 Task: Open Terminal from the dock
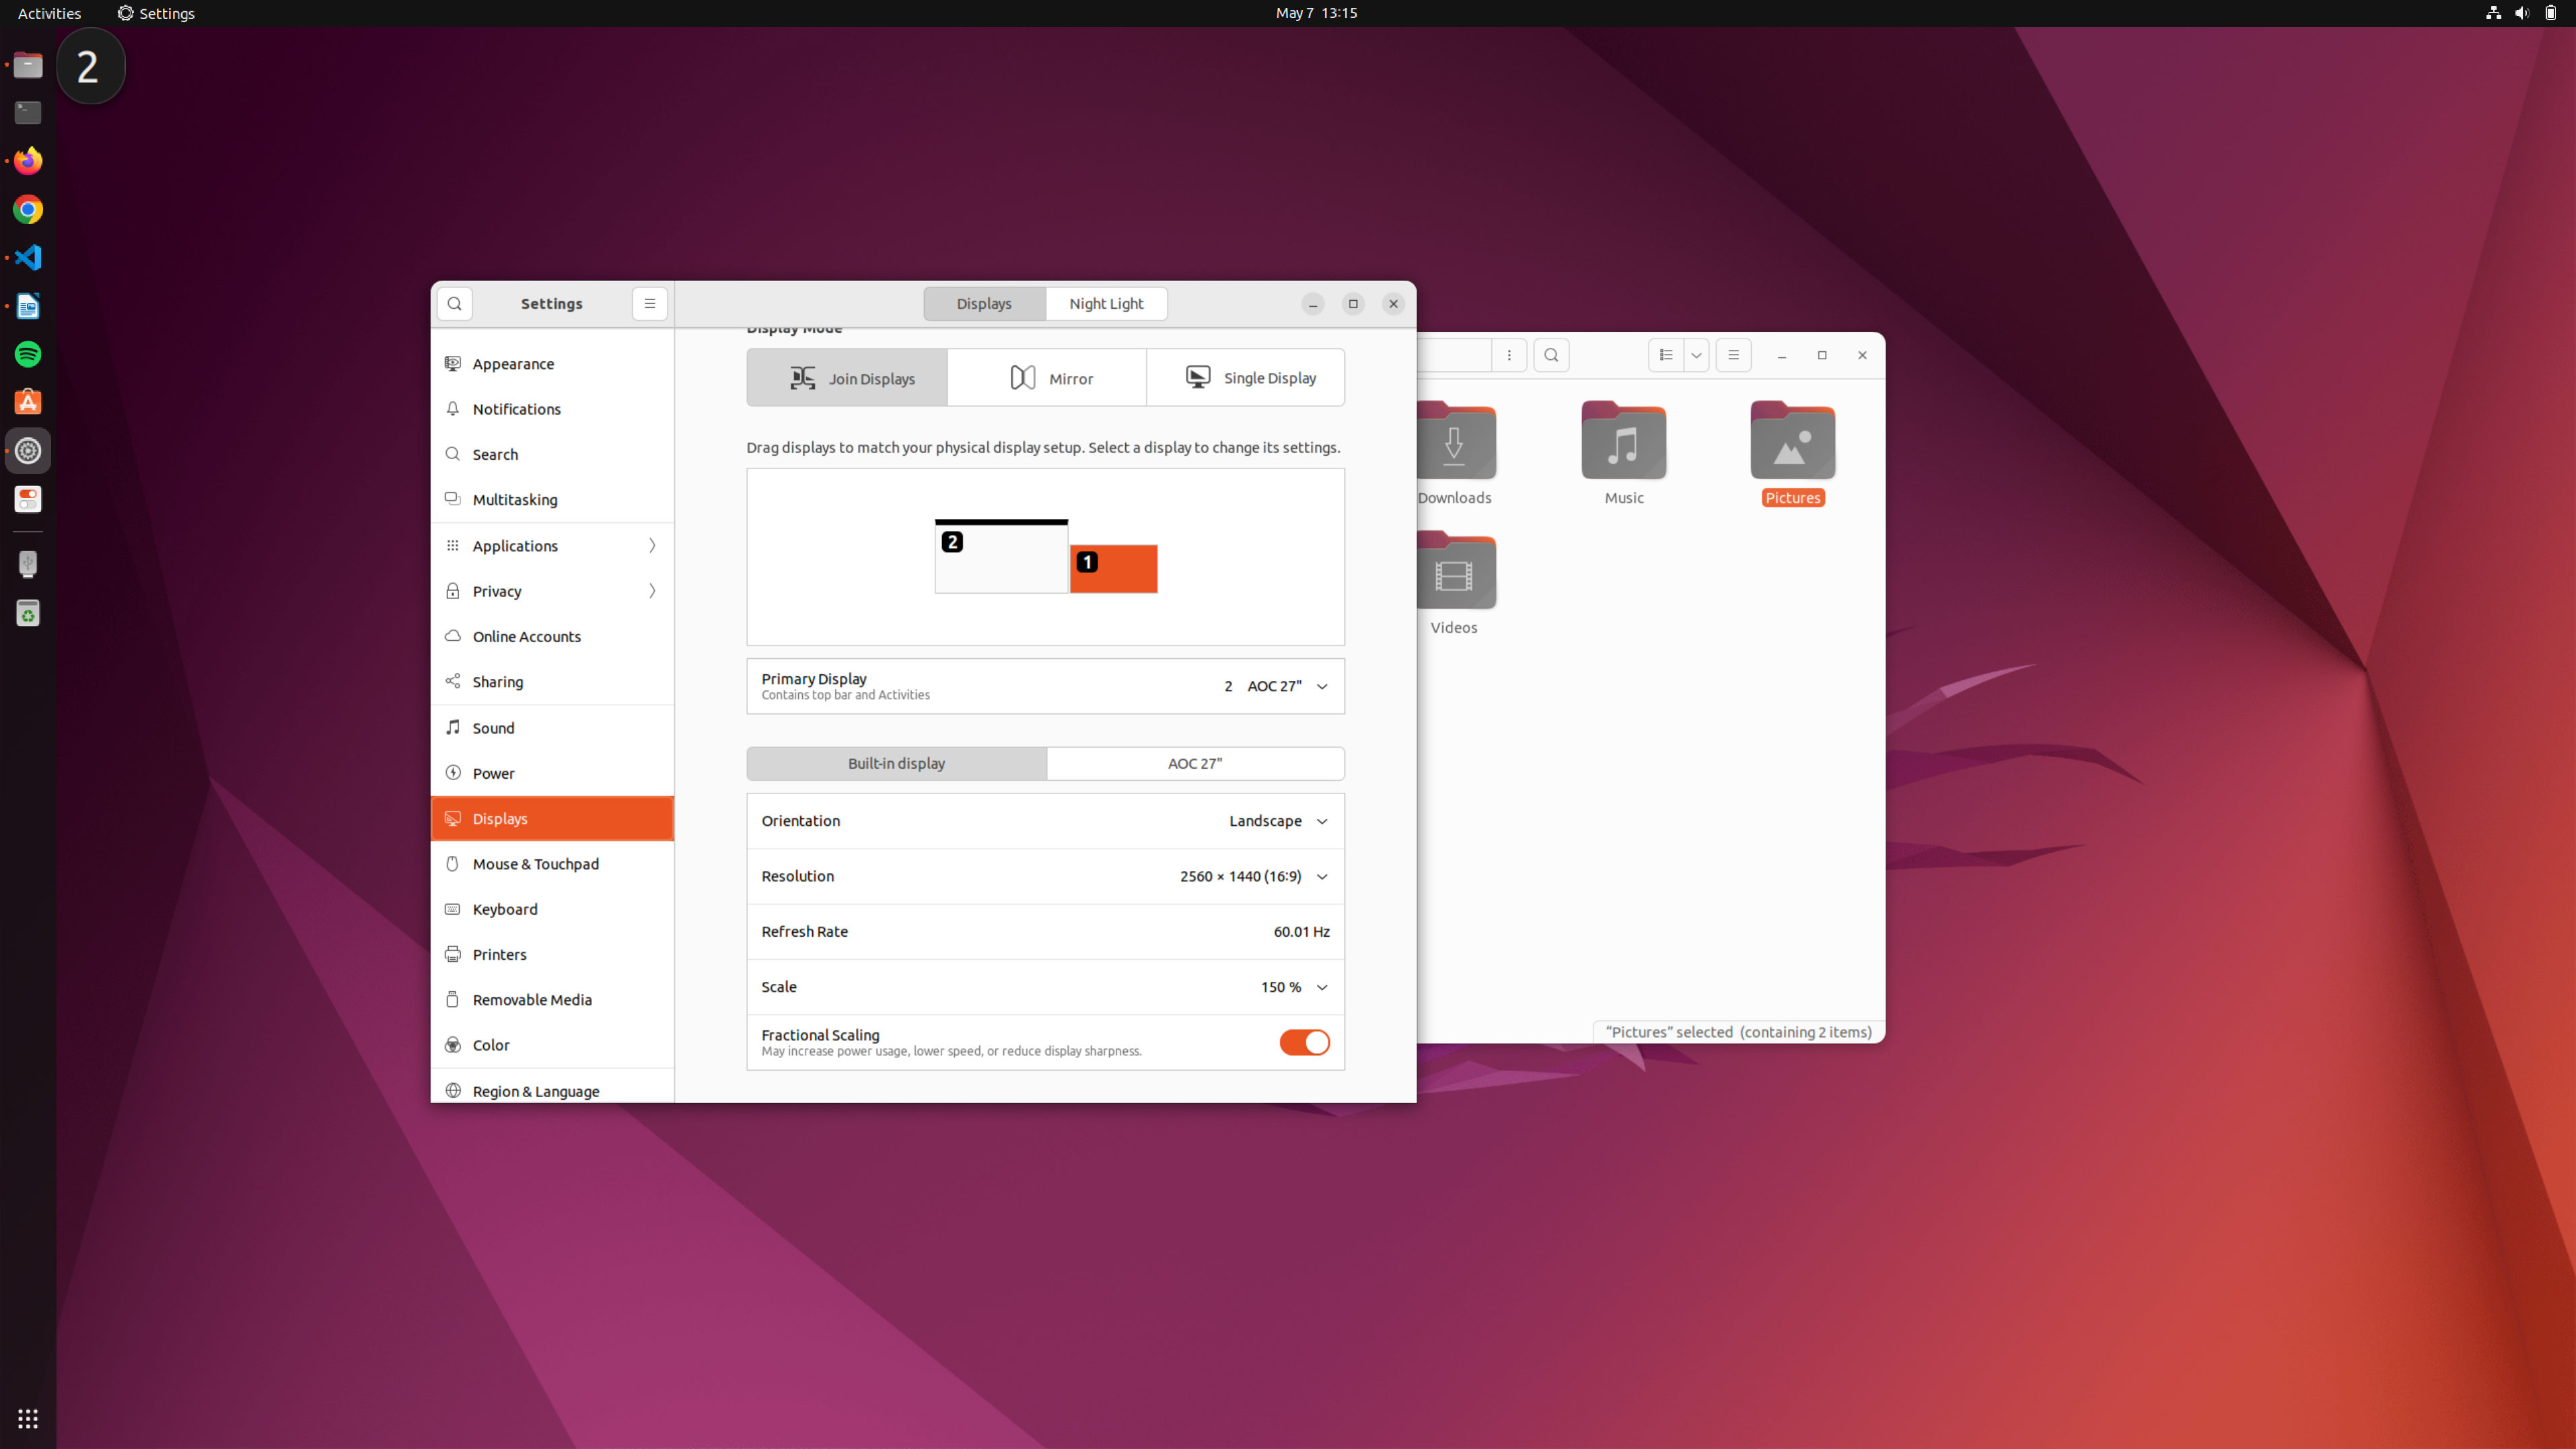(x=28, y=113)
